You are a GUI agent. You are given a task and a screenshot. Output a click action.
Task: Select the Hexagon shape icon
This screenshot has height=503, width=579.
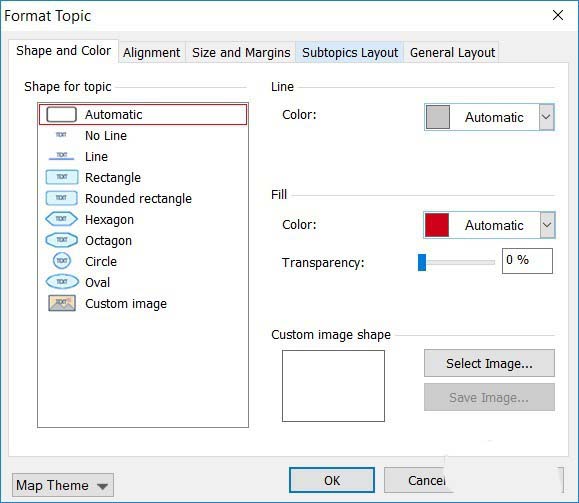[61, 219]
